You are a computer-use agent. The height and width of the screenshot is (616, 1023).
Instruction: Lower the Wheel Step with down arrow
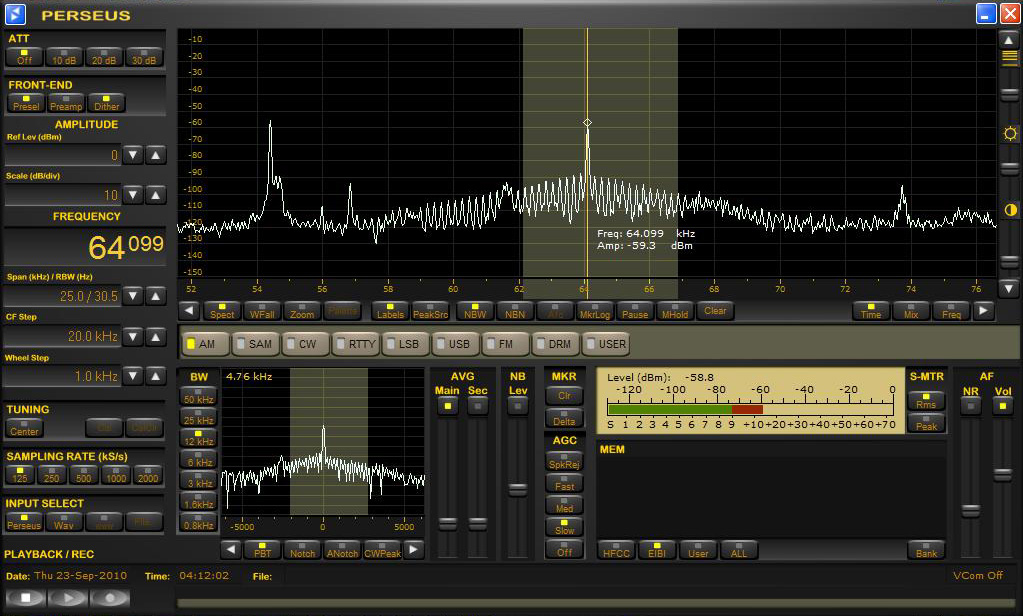point(133,376)
